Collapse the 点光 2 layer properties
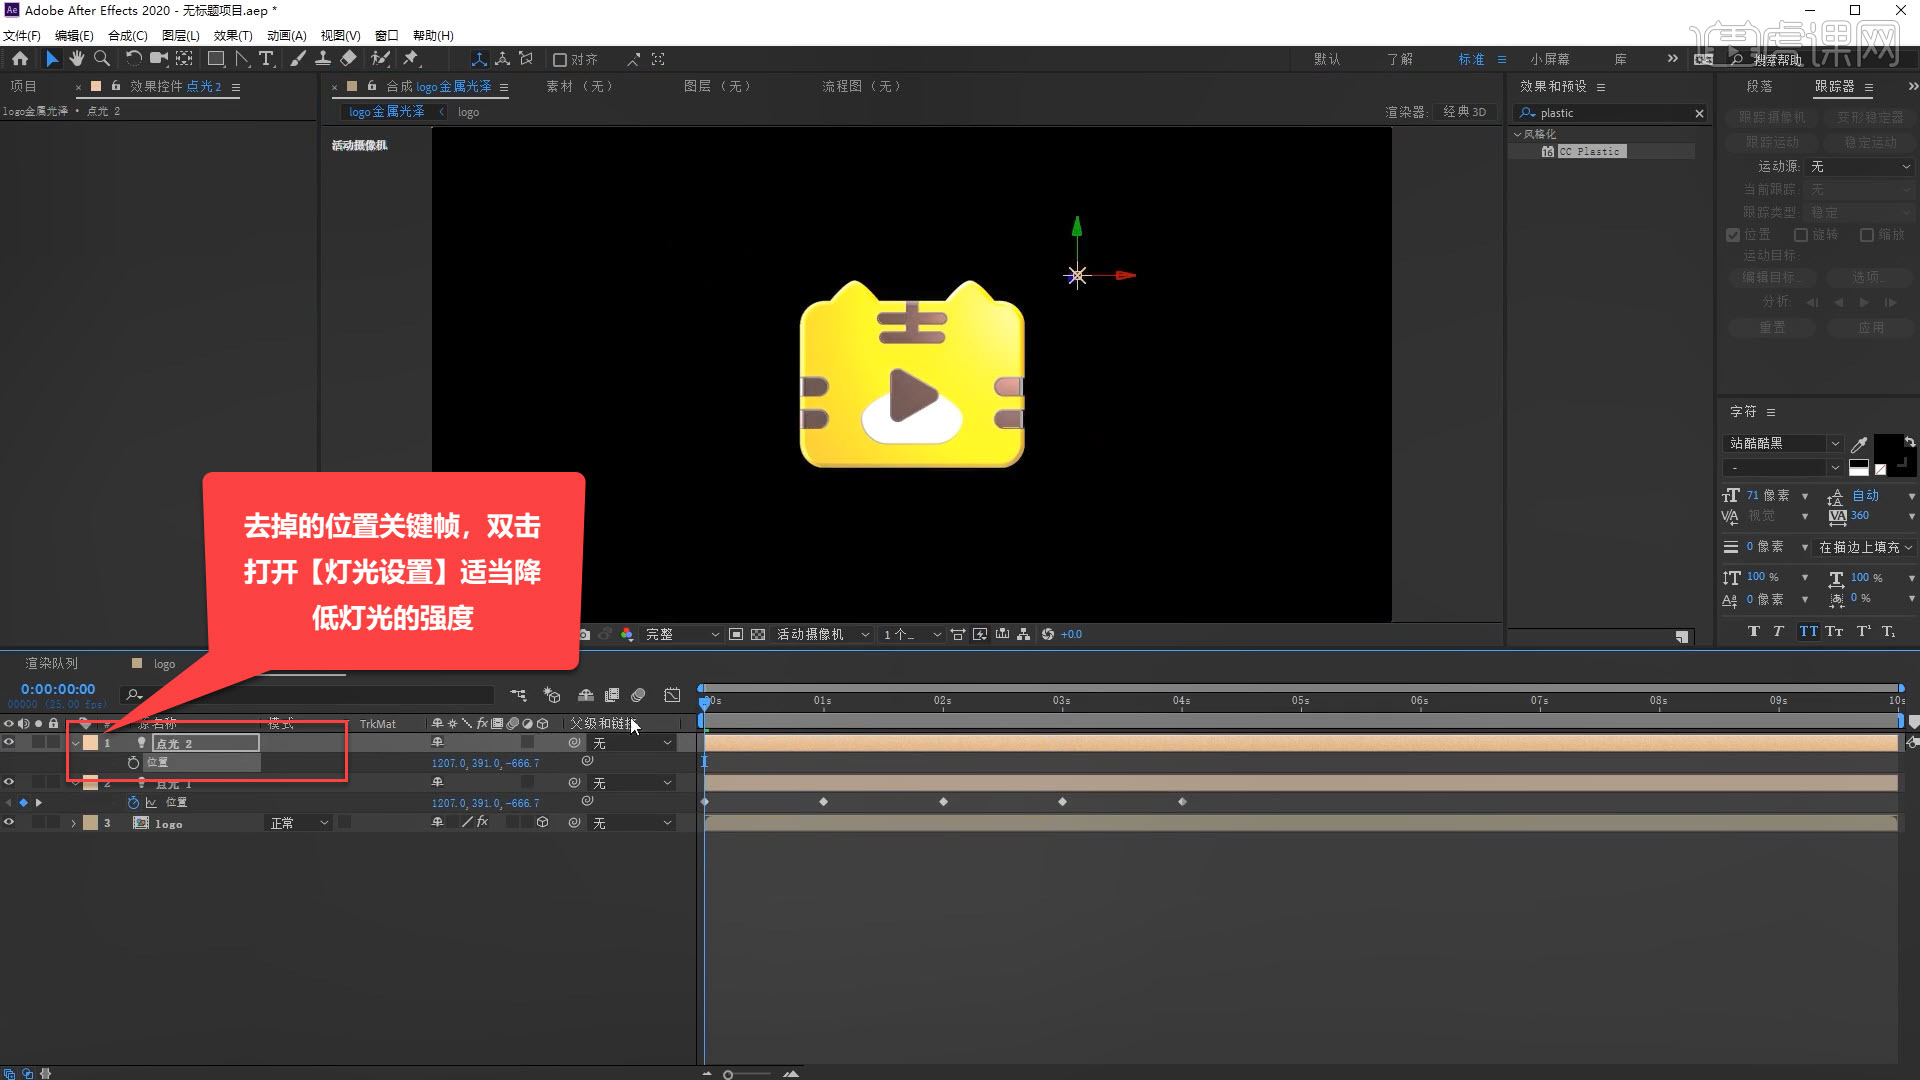Screen dimensions: 1920x1080 75,743
